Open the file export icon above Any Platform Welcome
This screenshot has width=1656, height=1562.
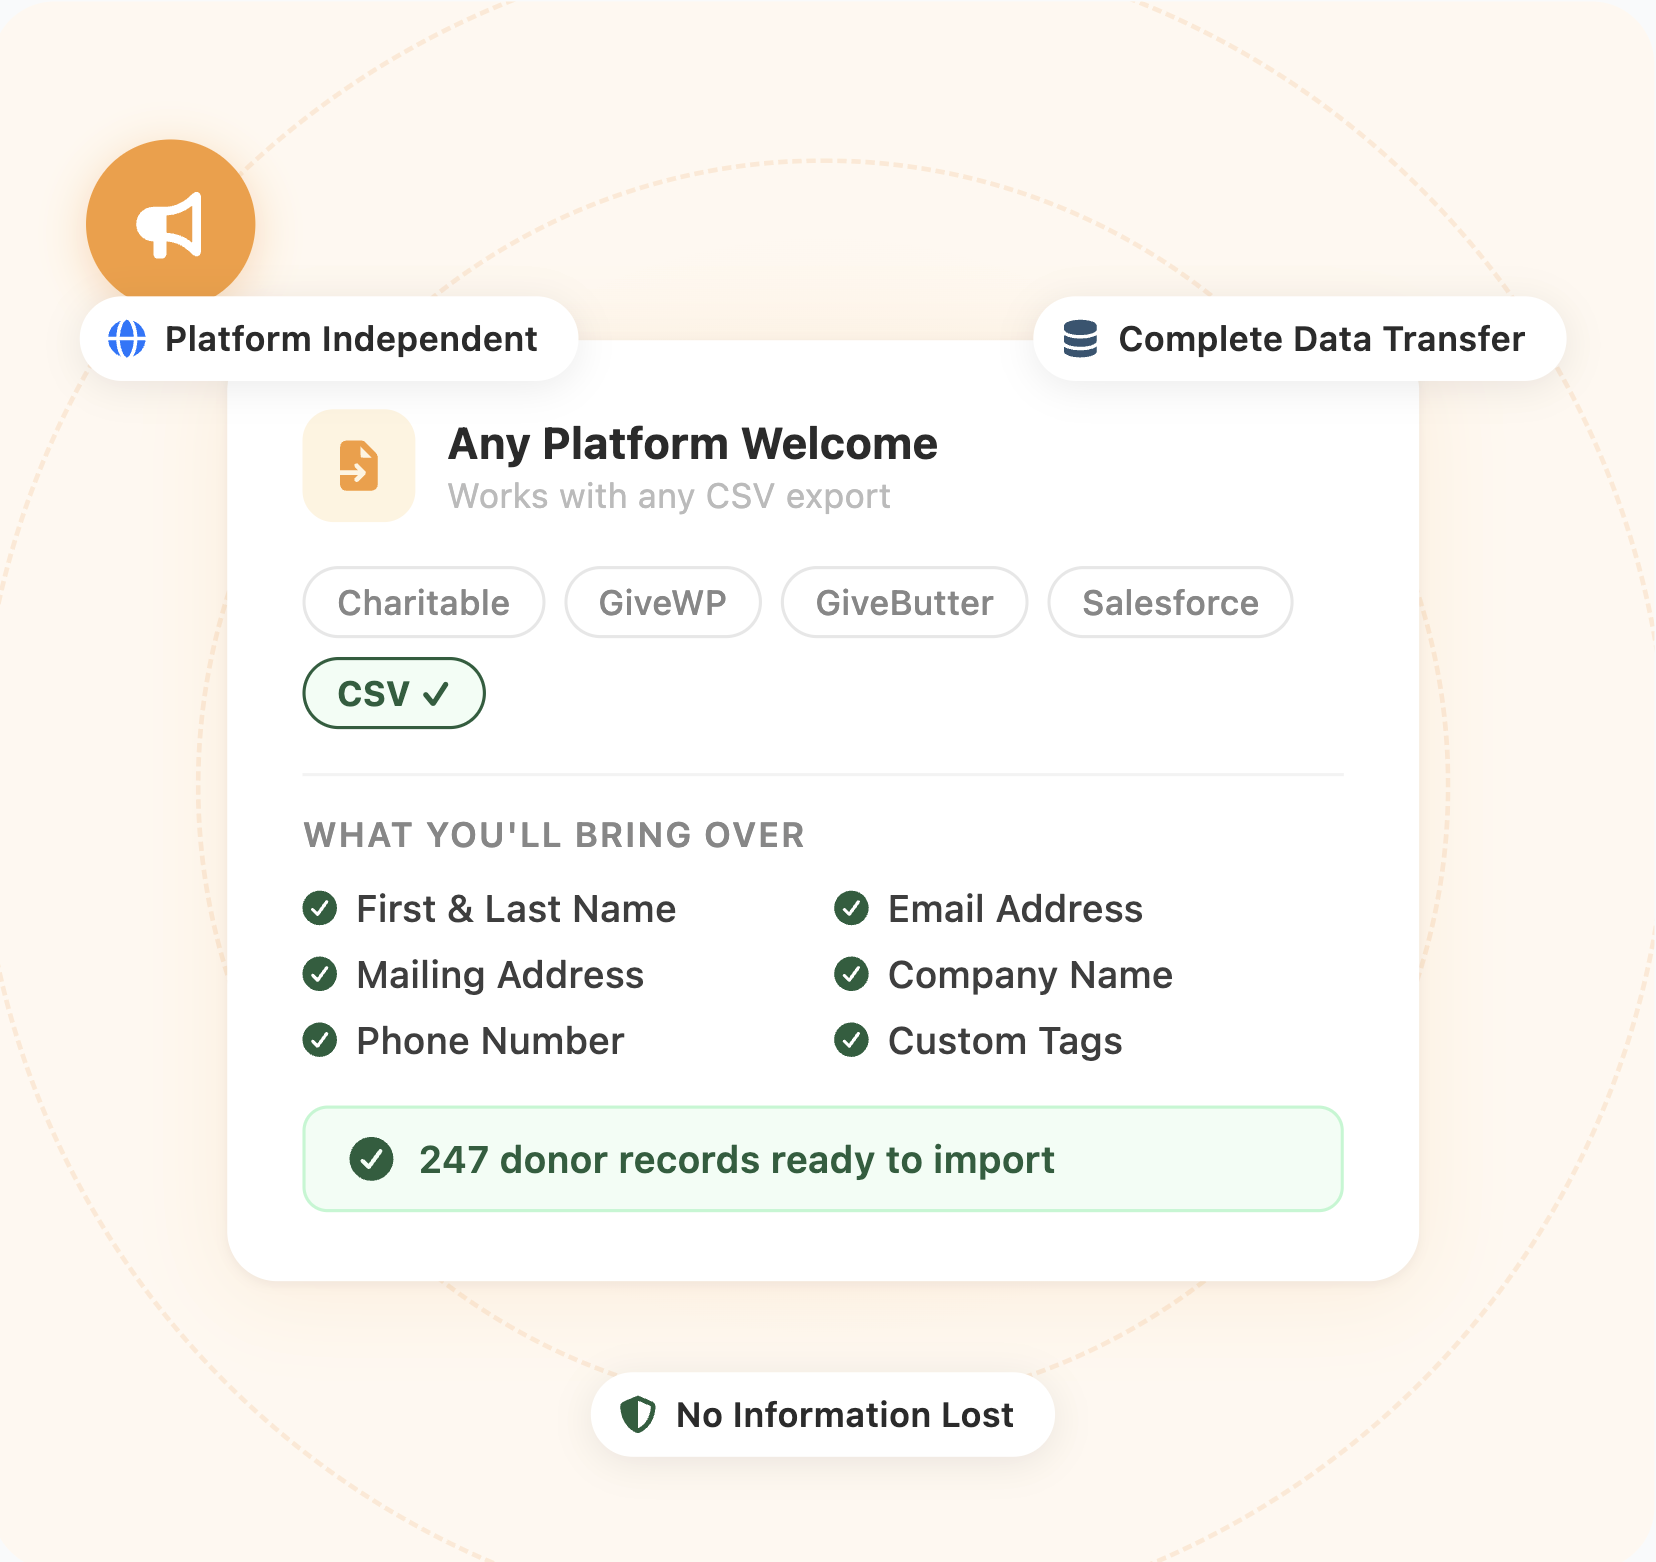pyautogui.click(x=359, y=466)
